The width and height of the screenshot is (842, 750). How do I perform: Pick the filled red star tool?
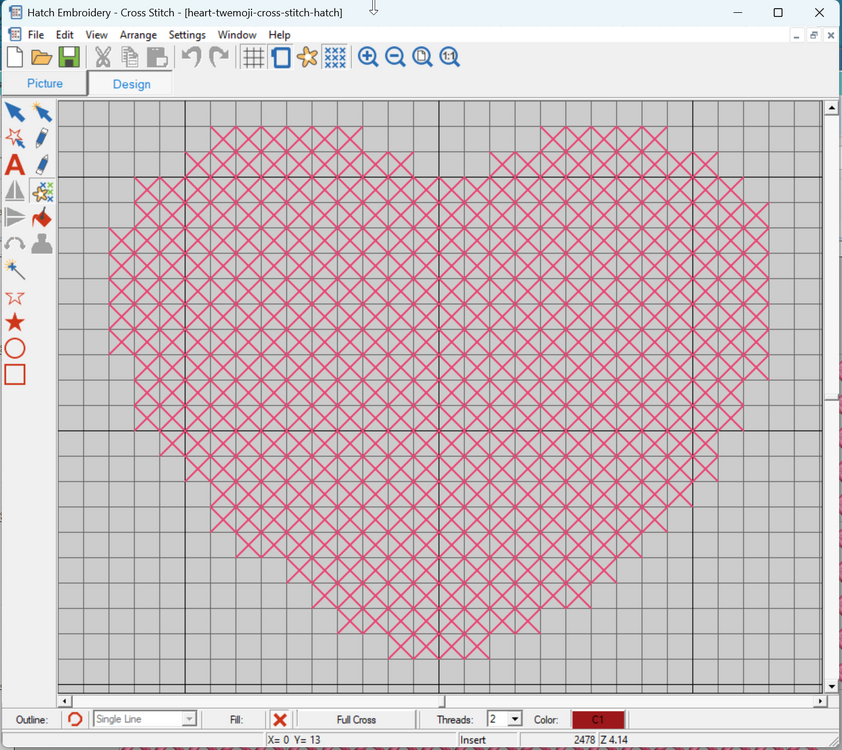pos(14,322)
